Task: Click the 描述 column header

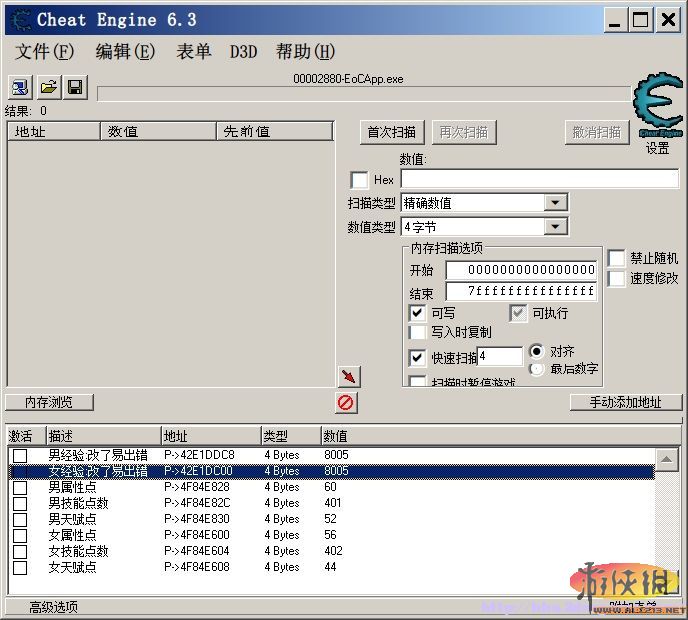Action: [104, 436]
